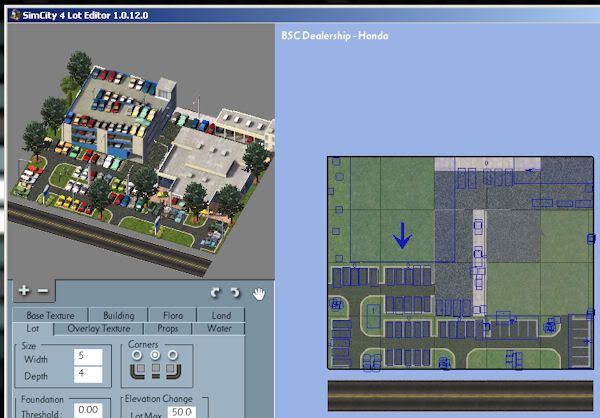The height and width of the screenshot is (418, 600).
Task: Switch to the Props tab
Action: pos(168,329)
